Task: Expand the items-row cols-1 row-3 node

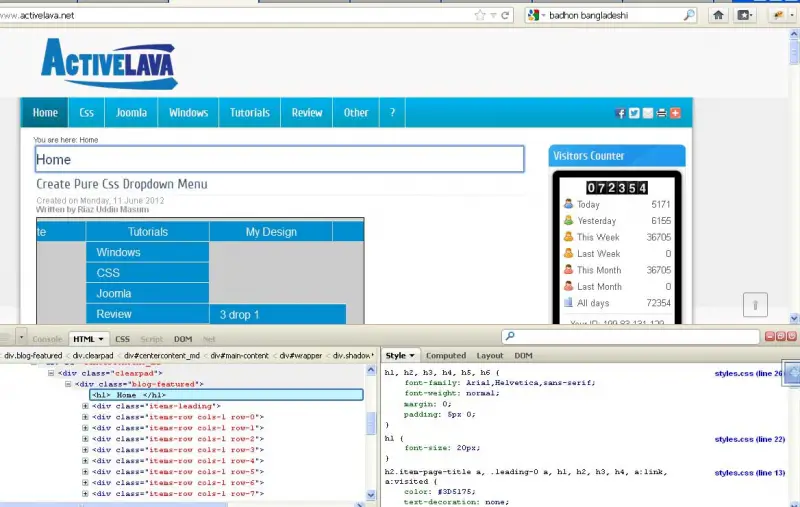Action: (85, 450)
